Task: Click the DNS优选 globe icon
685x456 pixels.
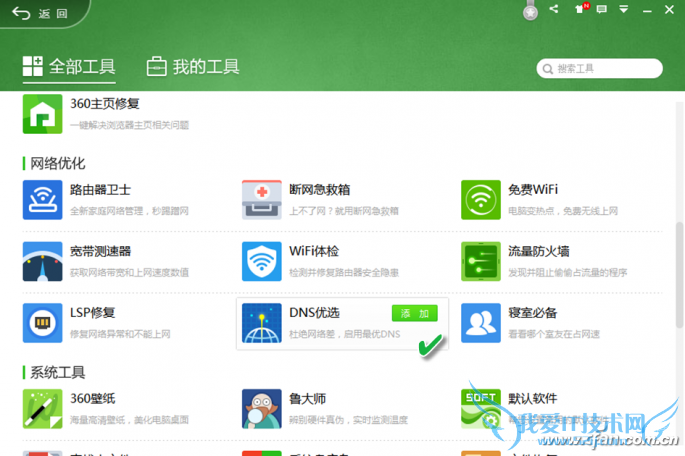Action: (x=262, y=323)
